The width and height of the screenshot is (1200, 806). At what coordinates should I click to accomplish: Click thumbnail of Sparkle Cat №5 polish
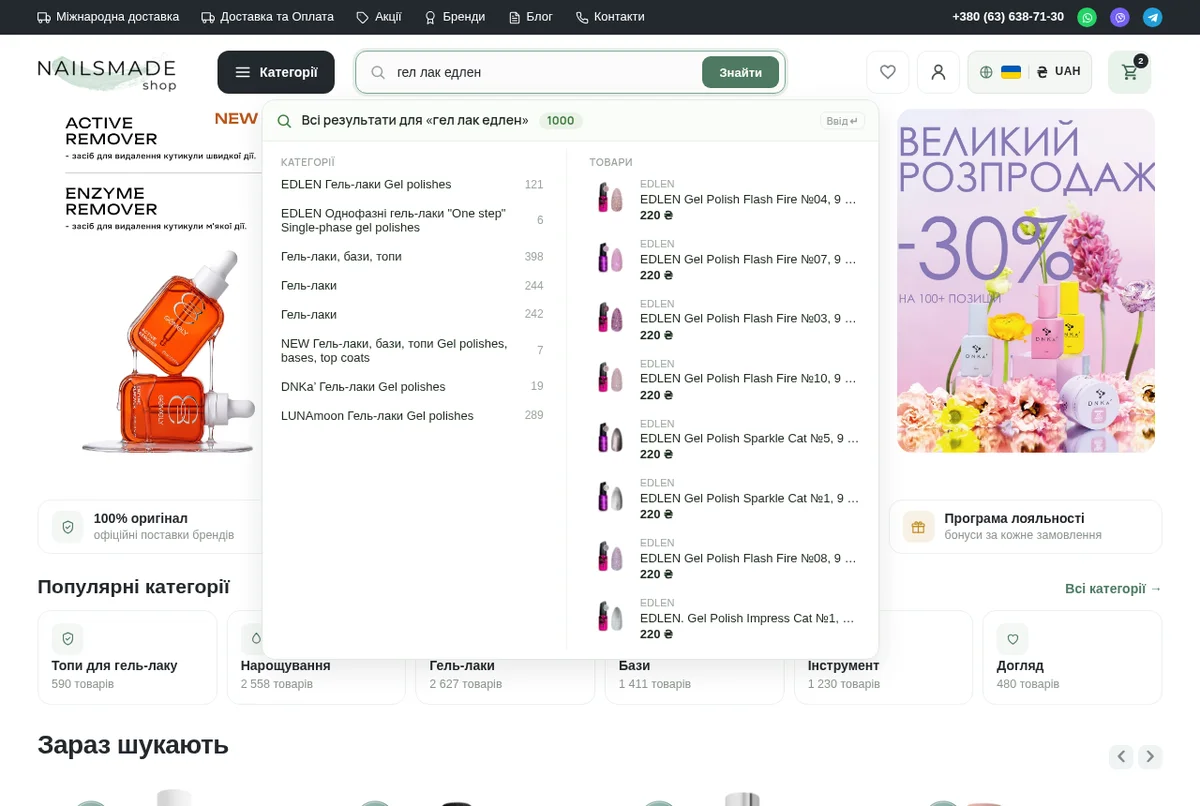click(610, 438)
